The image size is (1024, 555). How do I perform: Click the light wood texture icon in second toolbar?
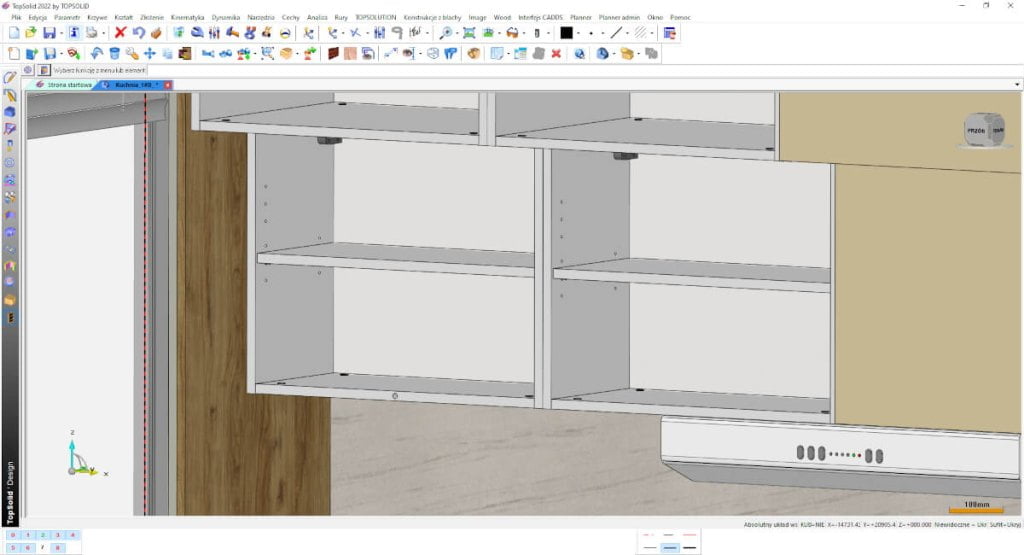click(350, 54)
